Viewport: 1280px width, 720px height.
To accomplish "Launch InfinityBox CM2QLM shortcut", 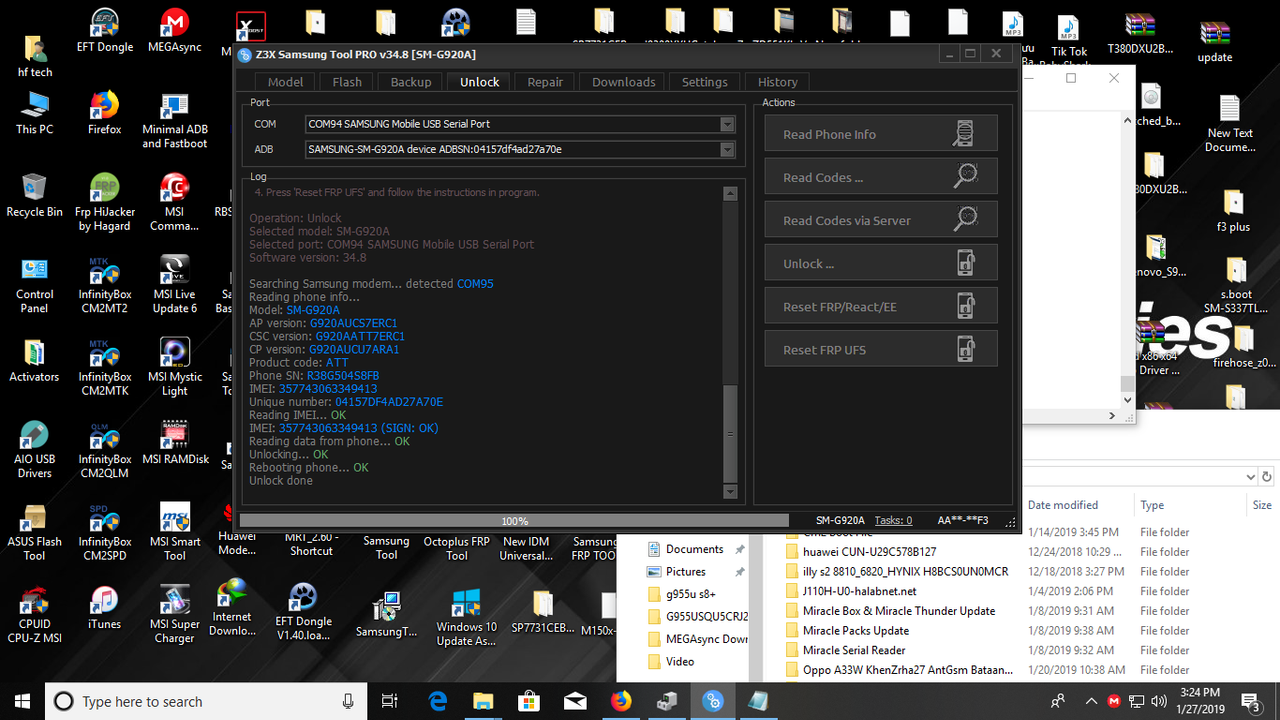I will (105, 450).
